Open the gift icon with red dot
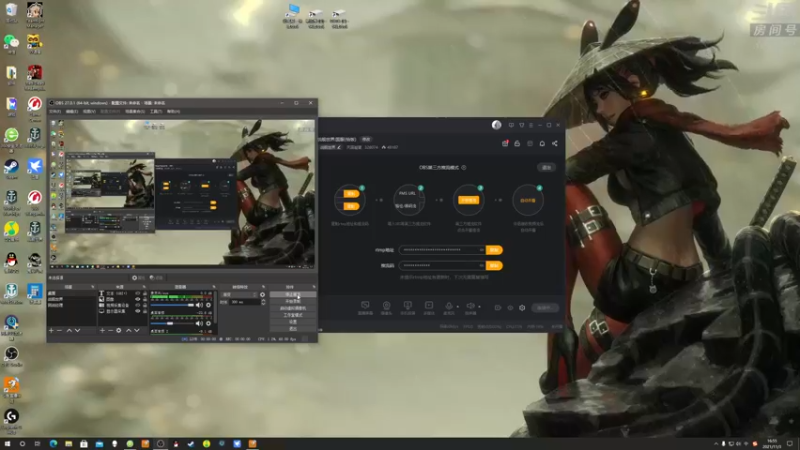Screen dimensions: 800x450 click(505, 143)
